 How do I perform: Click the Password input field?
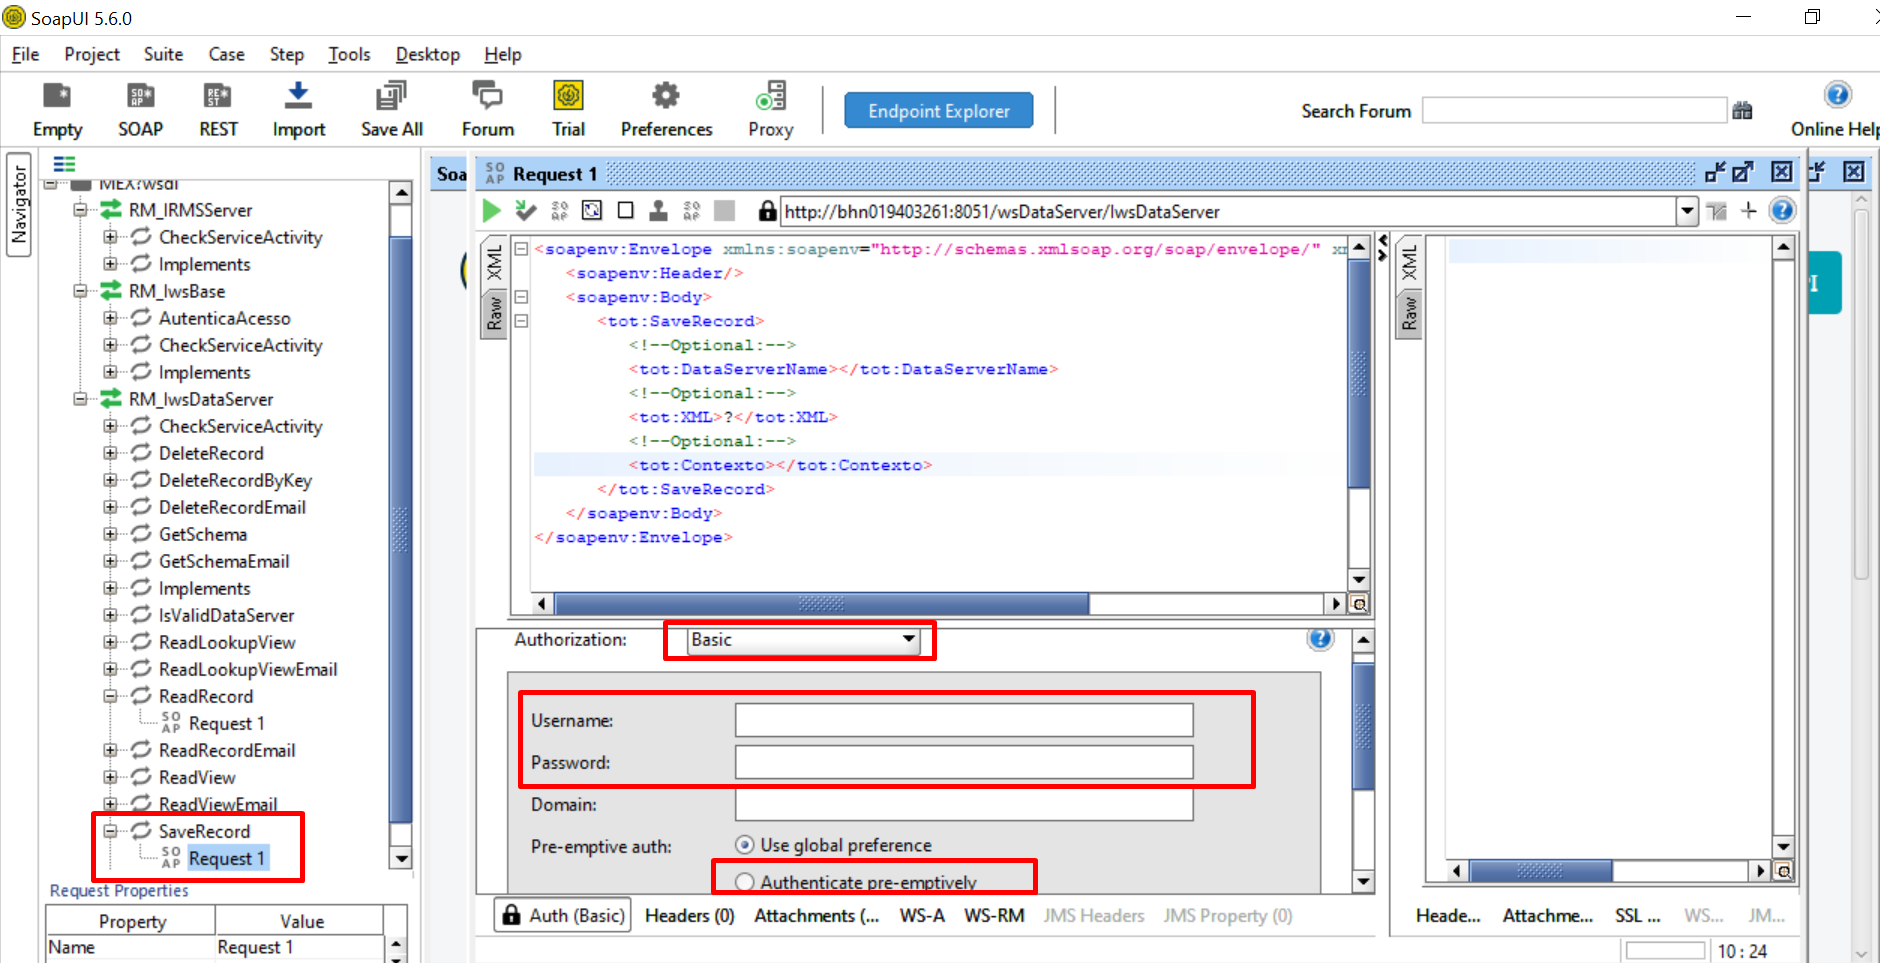pyautogui.click(x=964, y=762)
